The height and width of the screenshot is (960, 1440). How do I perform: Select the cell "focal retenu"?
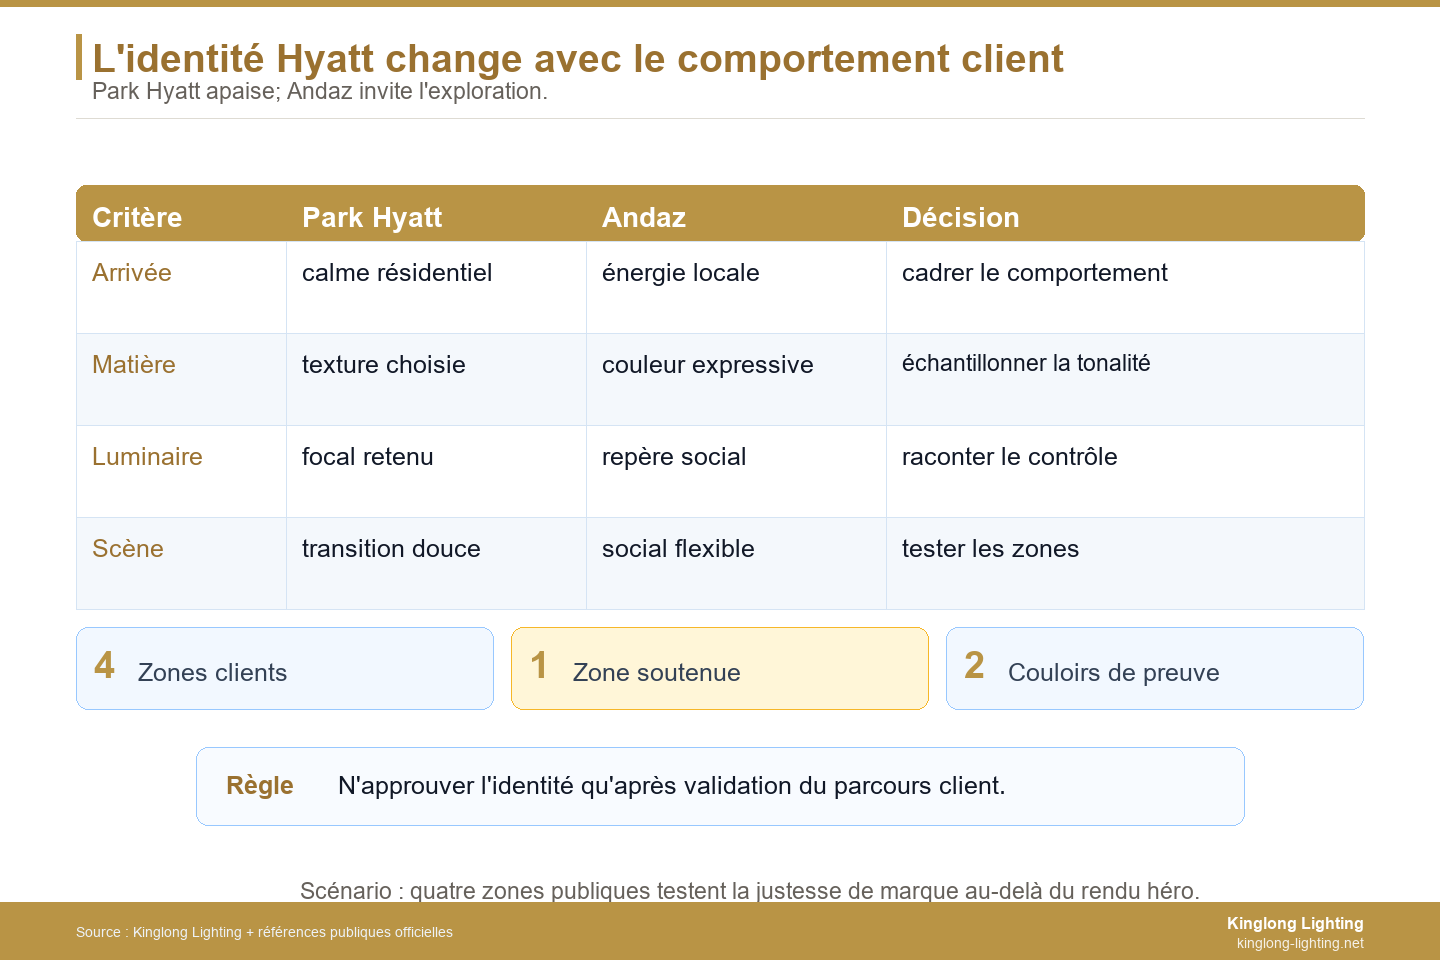(368, 457)
